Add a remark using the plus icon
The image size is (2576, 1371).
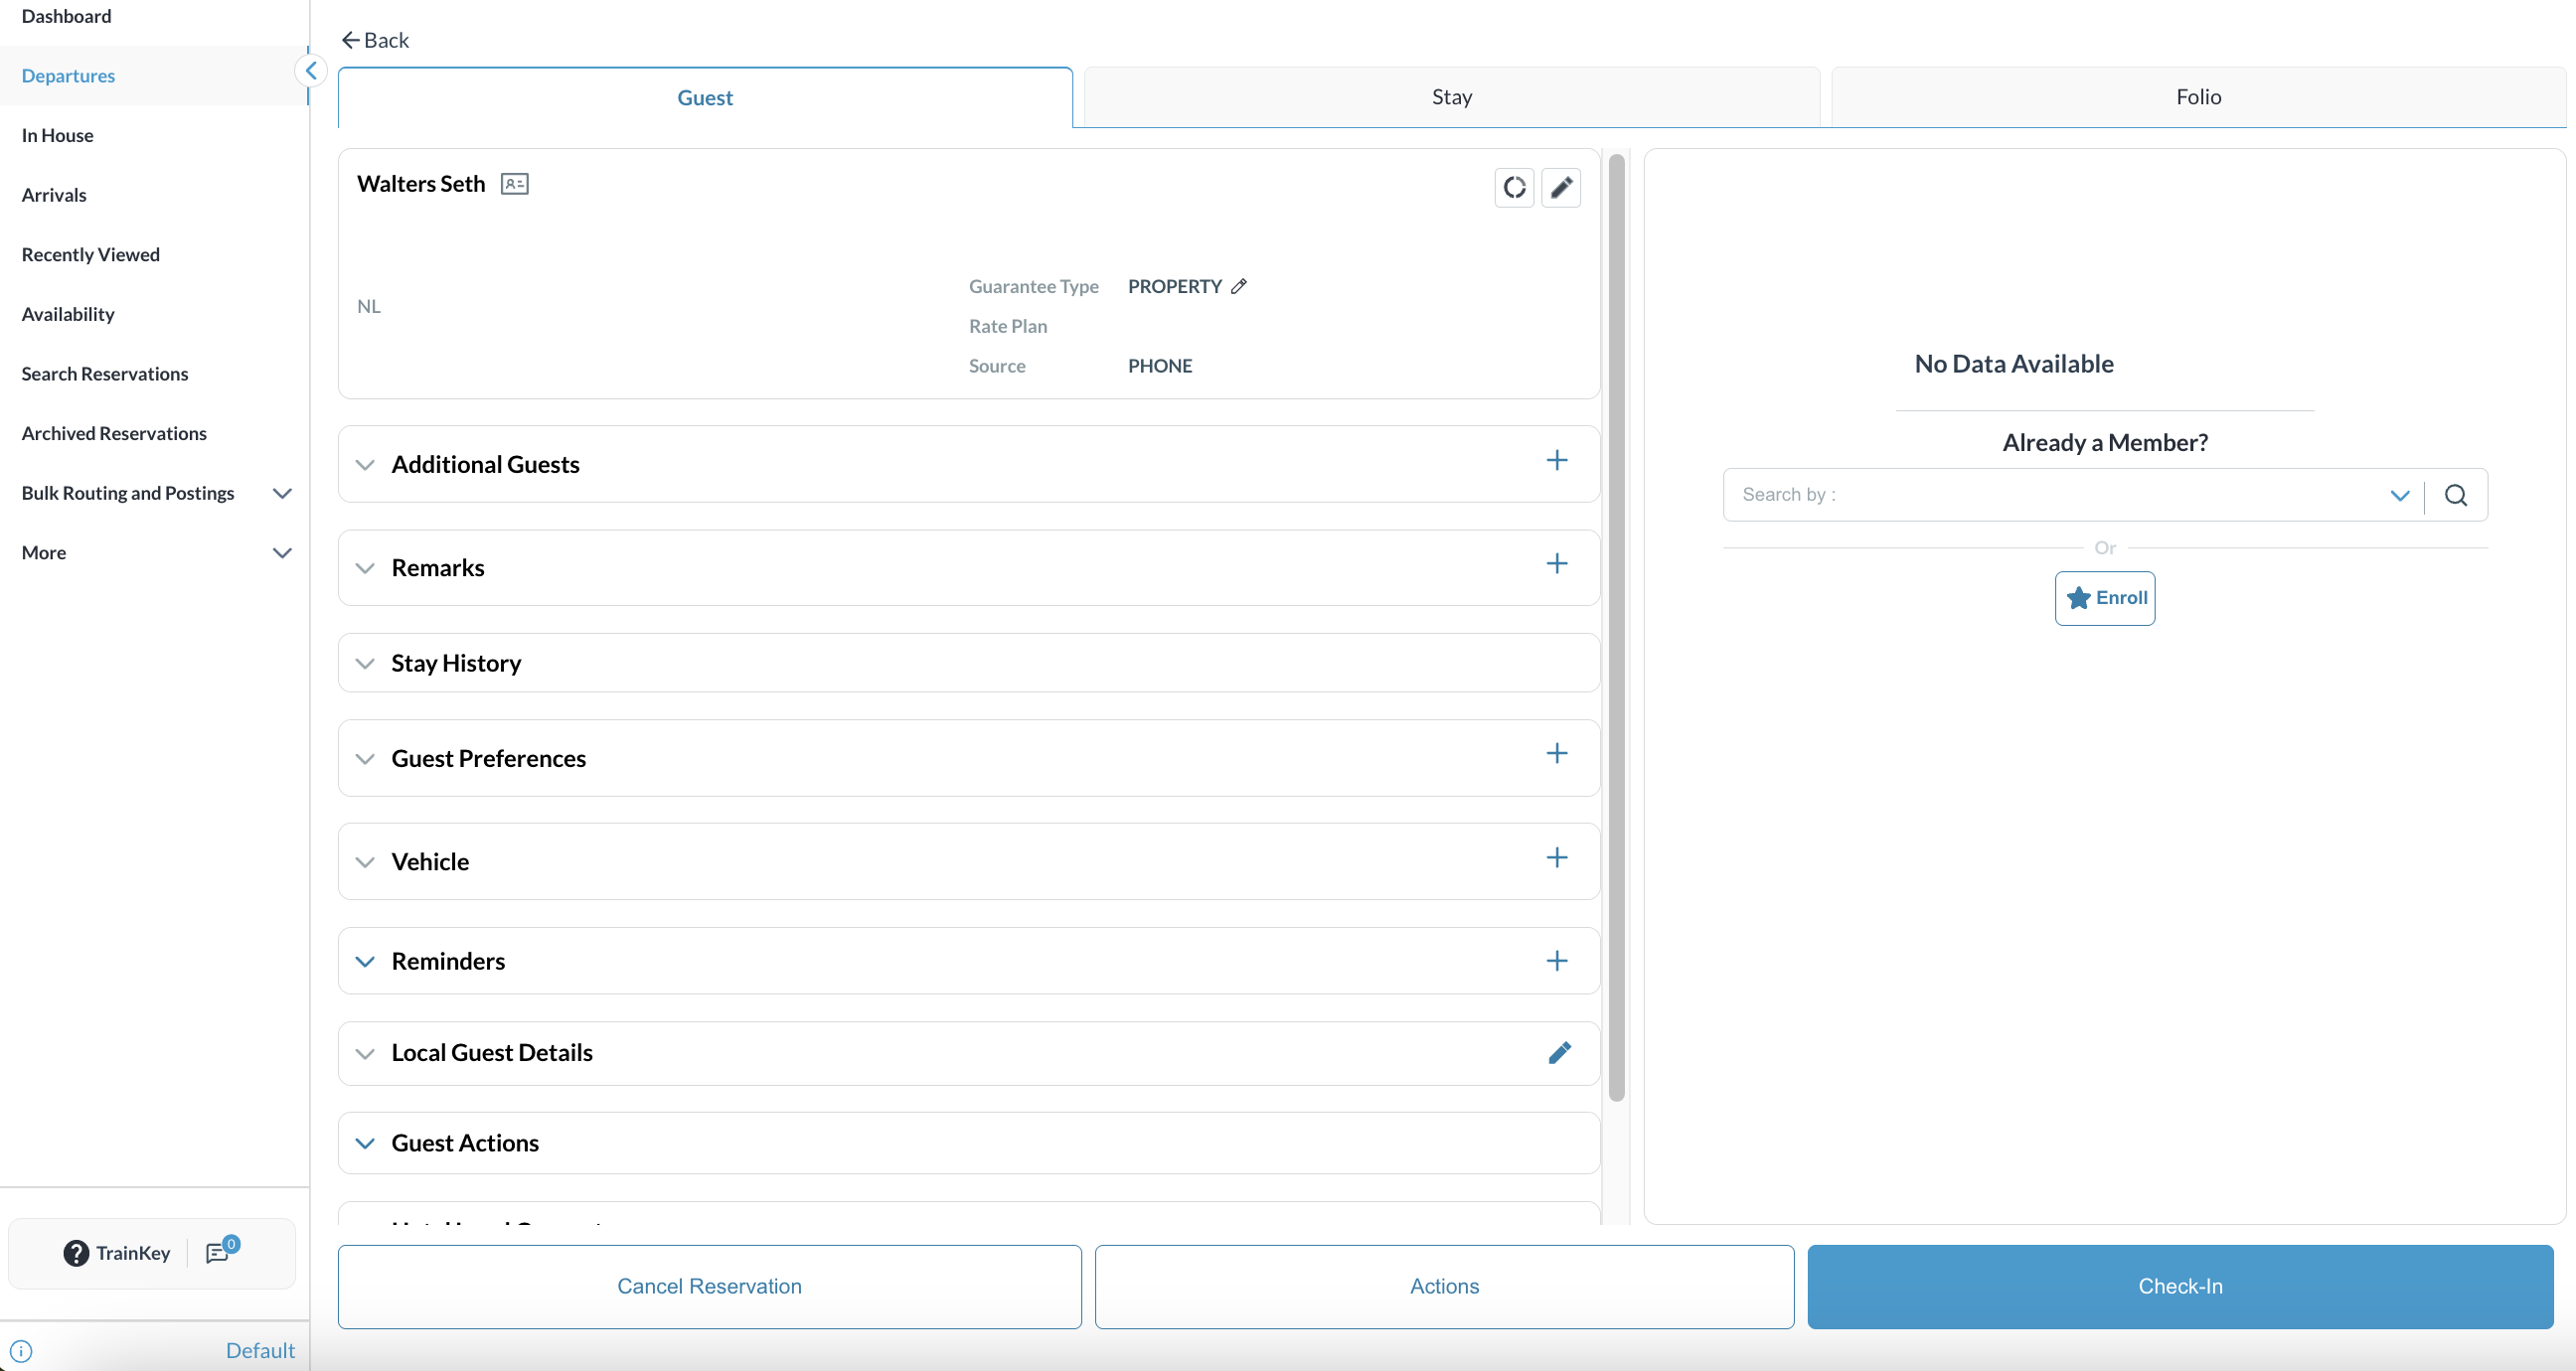point(1556,564)
